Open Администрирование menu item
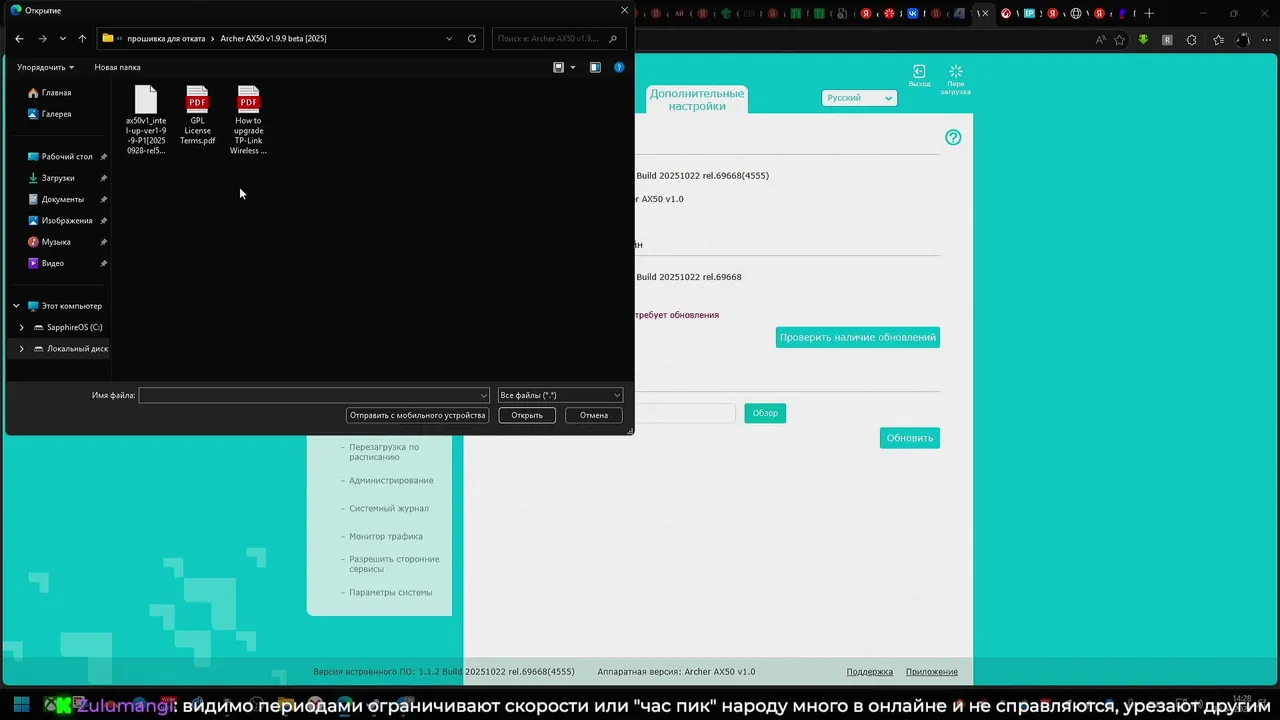This screenshot has width=1280, height=720. [x=391, y=480]
